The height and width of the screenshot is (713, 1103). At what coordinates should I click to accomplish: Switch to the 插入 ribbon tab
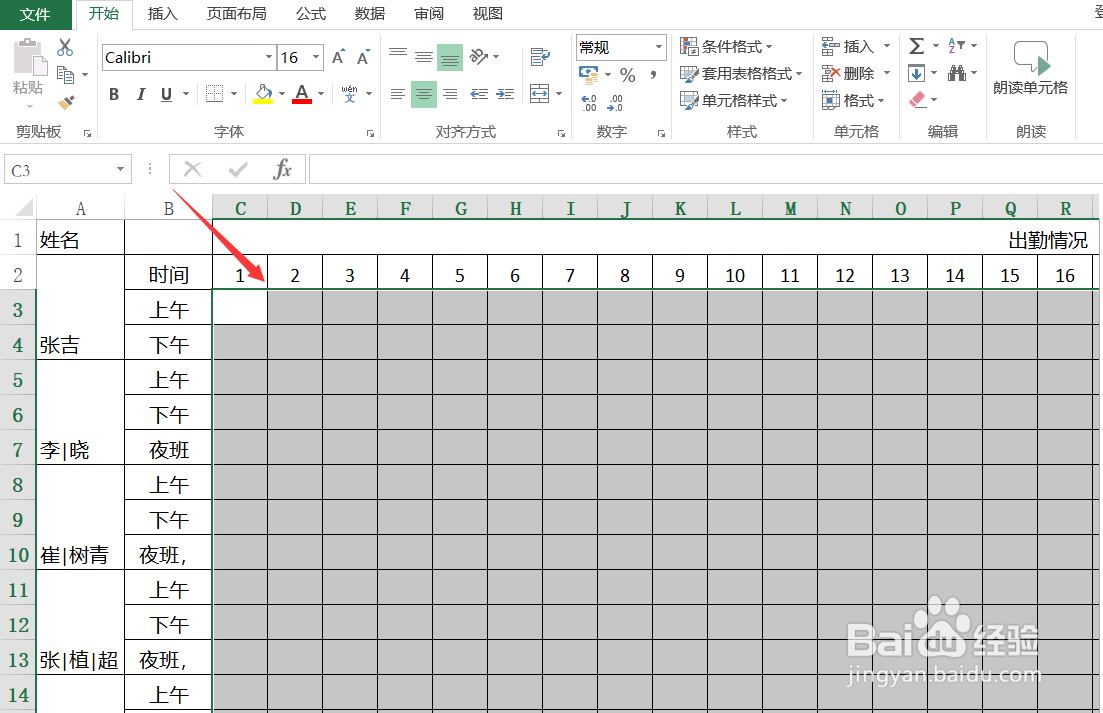[162, 14]
